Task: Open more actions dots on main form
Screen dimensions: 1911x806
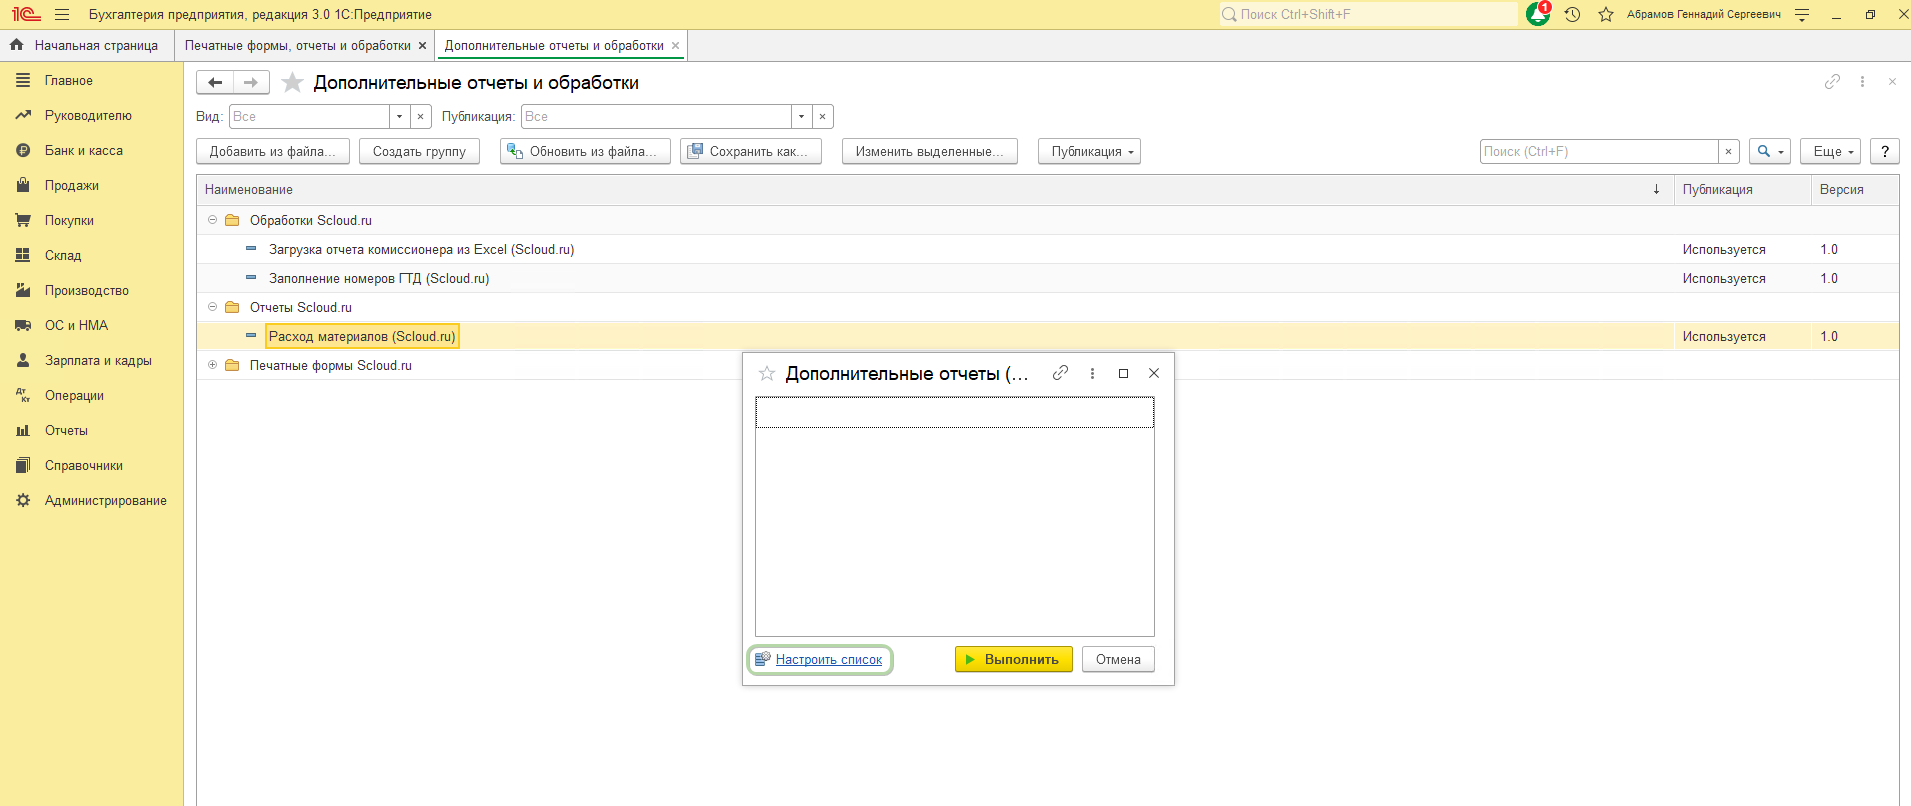Action: (1862, 82)
